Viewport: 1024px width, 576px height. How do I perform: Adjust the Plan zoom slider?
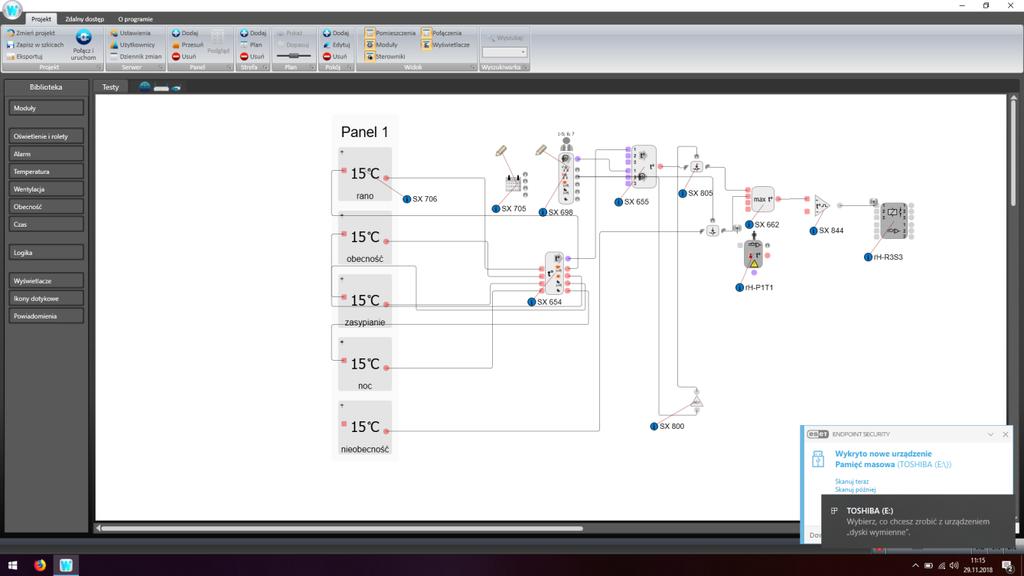[x=293, y=56]
